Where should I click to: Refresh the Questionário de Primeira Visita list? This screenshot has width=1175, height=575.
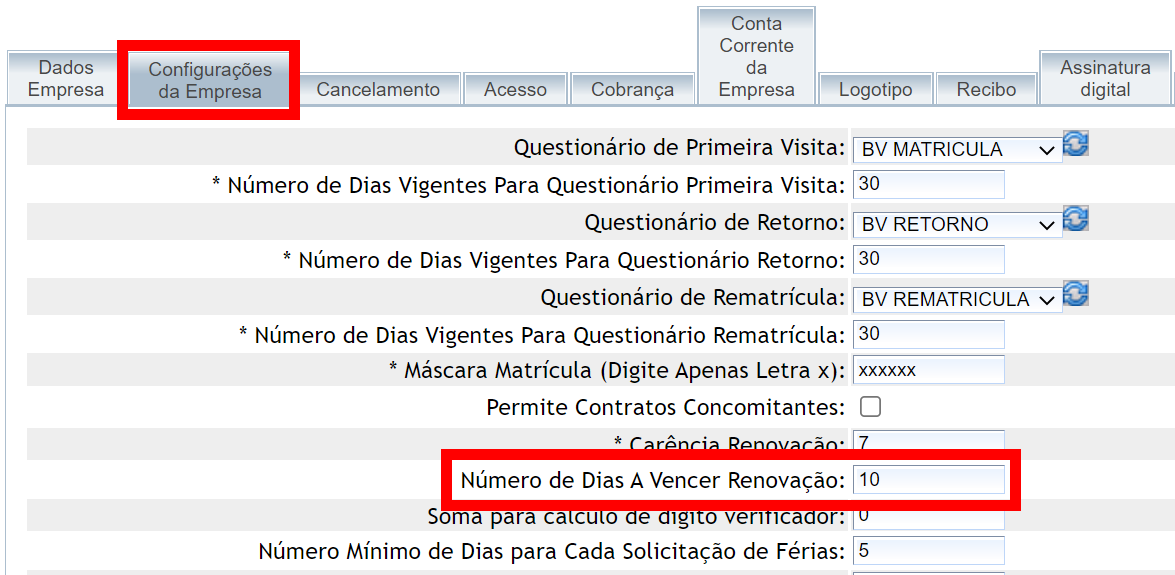[1075, 143]
